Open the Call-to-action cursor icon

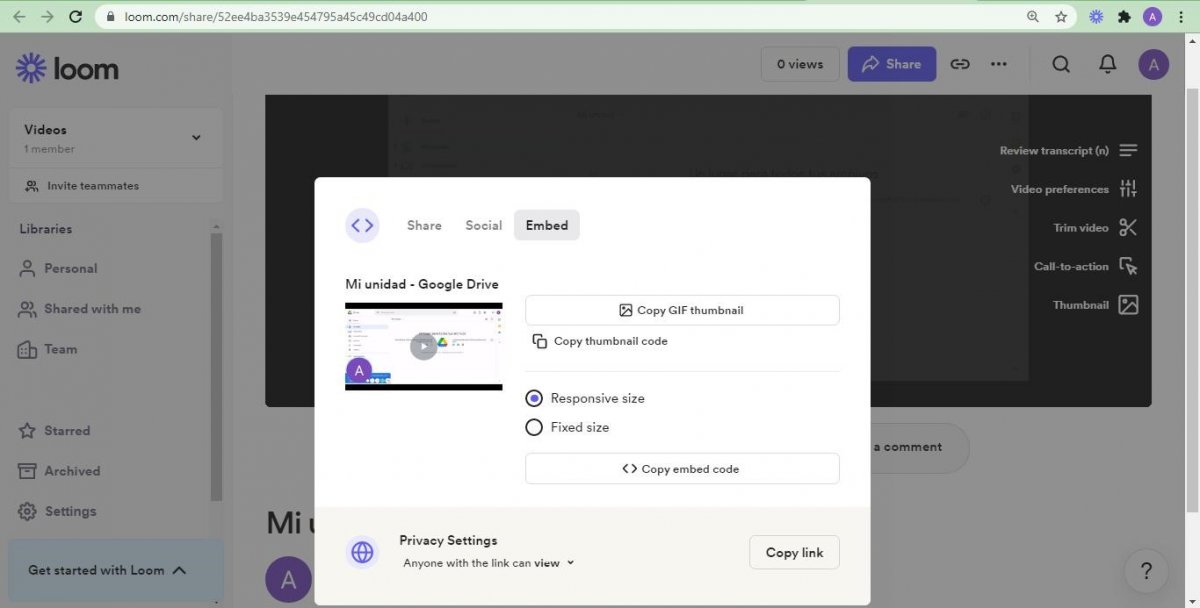pos(1128,266)
